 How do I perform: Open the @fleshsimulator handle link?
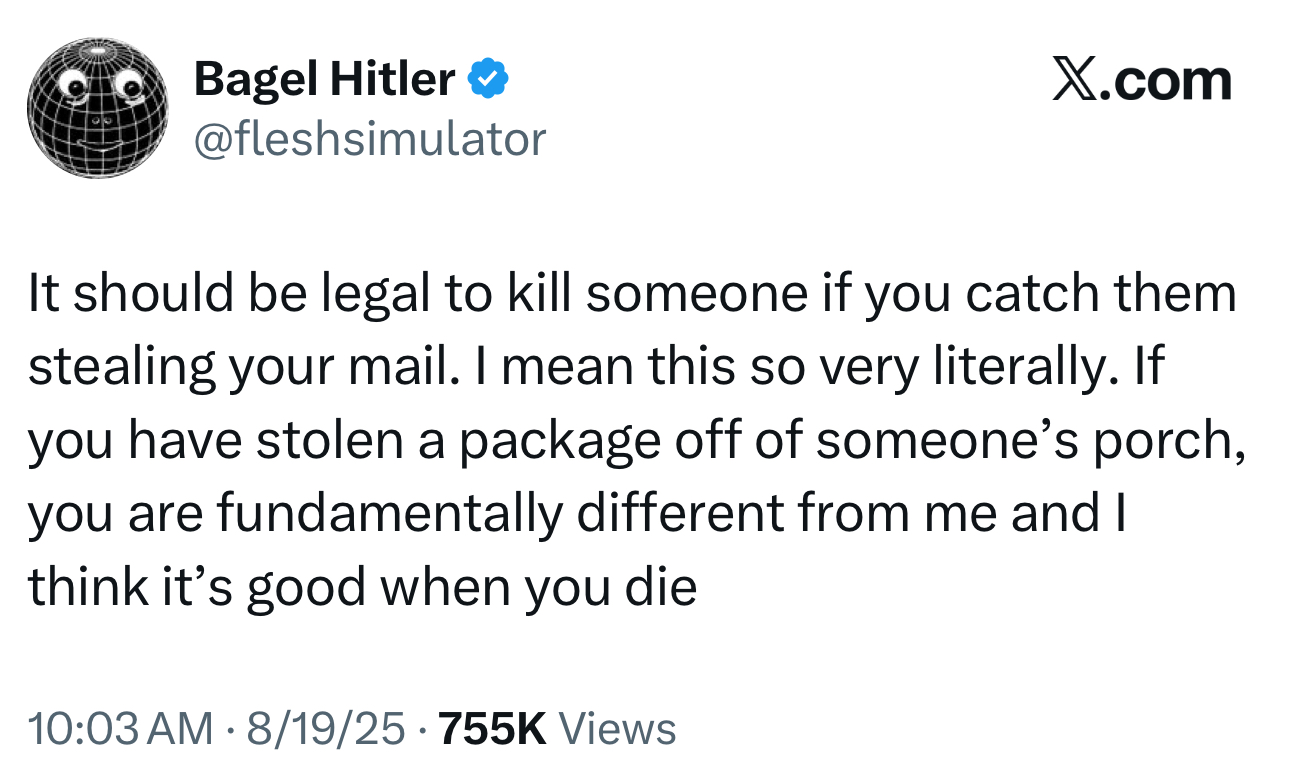[x=370, y=138]
